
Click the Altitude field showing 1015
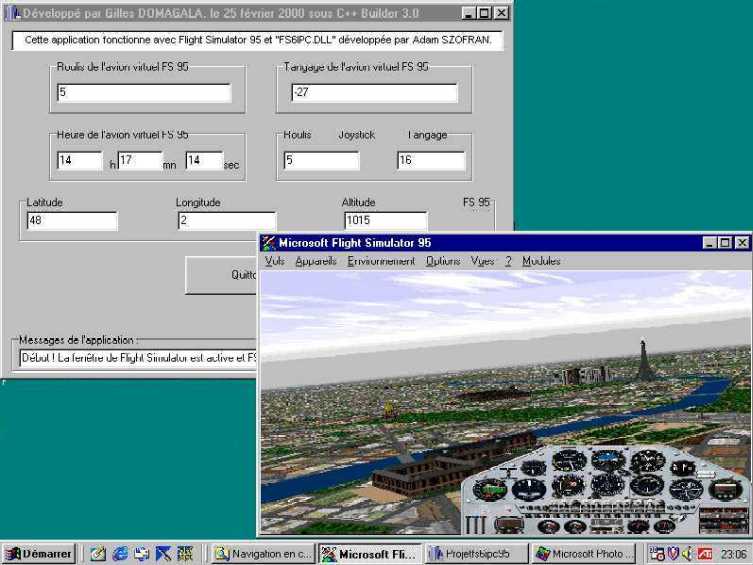pos(385,221)
